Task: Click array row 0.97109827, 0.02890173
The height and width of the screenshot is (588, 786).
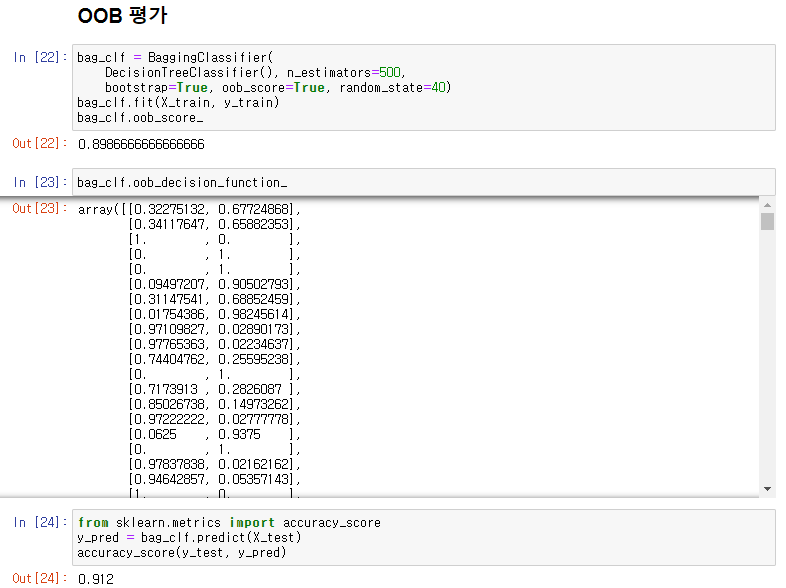Action: (214, 329)
